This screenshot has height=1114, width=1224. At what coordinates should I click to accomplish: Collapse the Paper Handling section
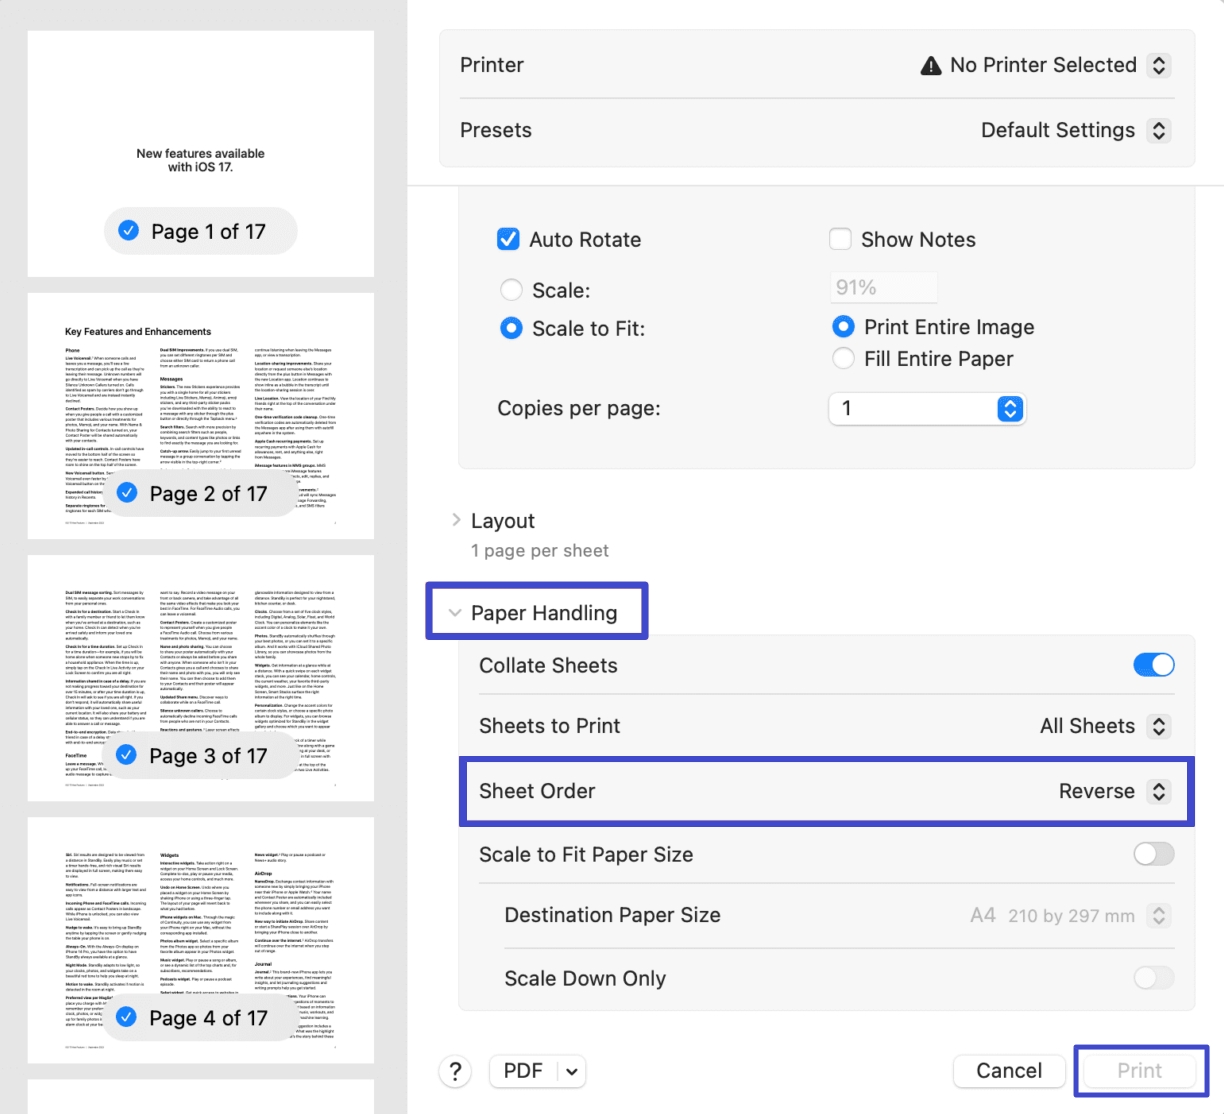click(x=455, y=613)
